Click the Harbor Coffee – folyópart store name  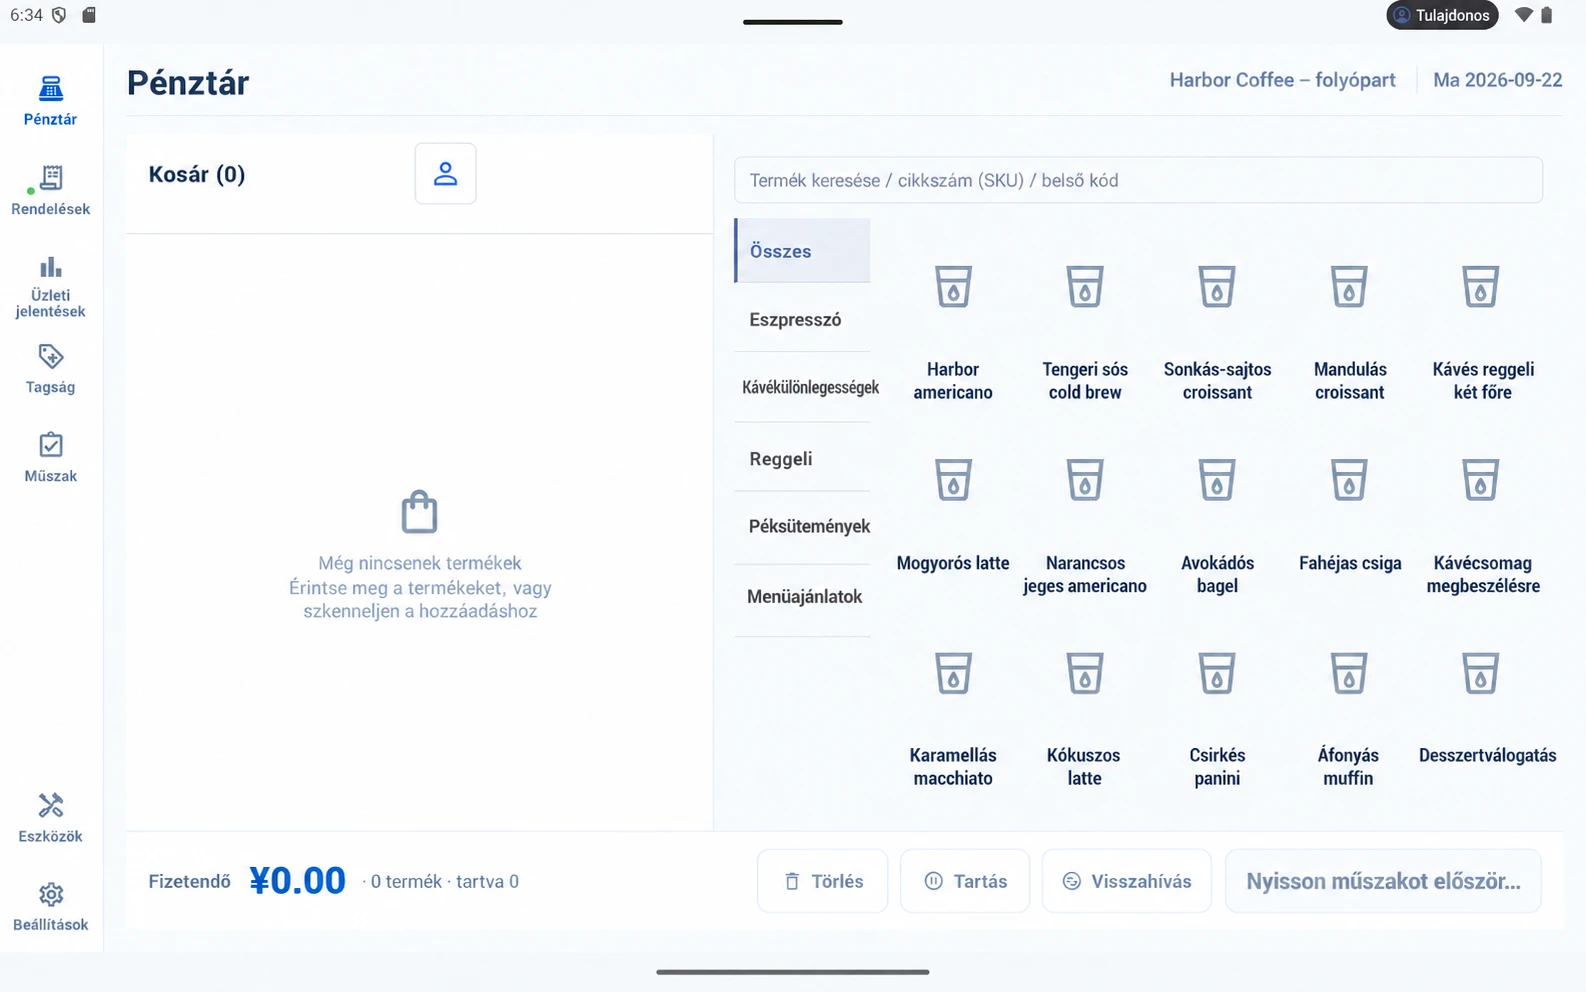point(1282,80)
